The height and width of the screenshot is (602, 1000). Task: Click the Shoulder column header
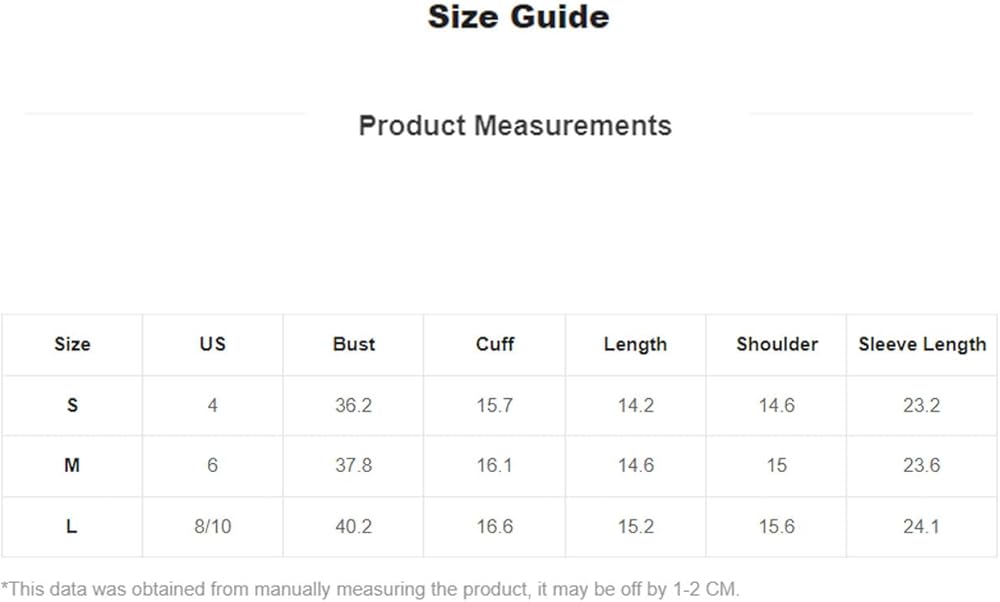pos(777,344)
